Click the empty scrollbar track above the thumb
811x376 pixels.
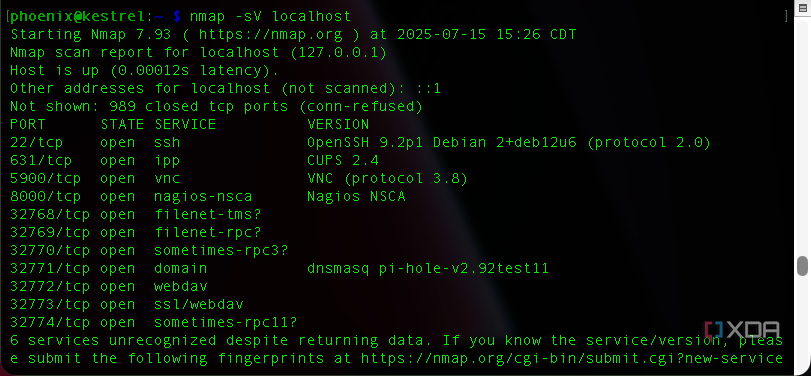802,137
